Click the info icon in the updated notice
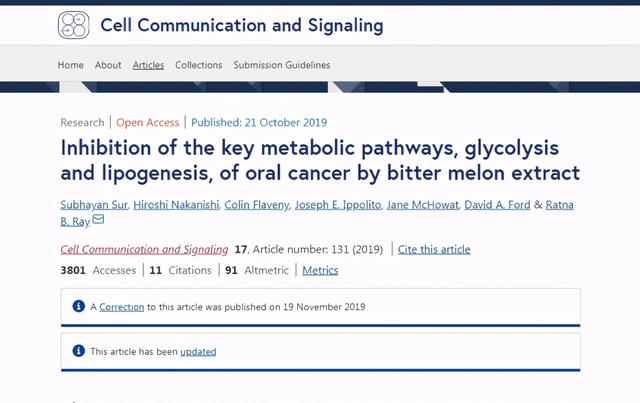Image resolution: width=640 pixels, height=403 pixels. [79, 351]
